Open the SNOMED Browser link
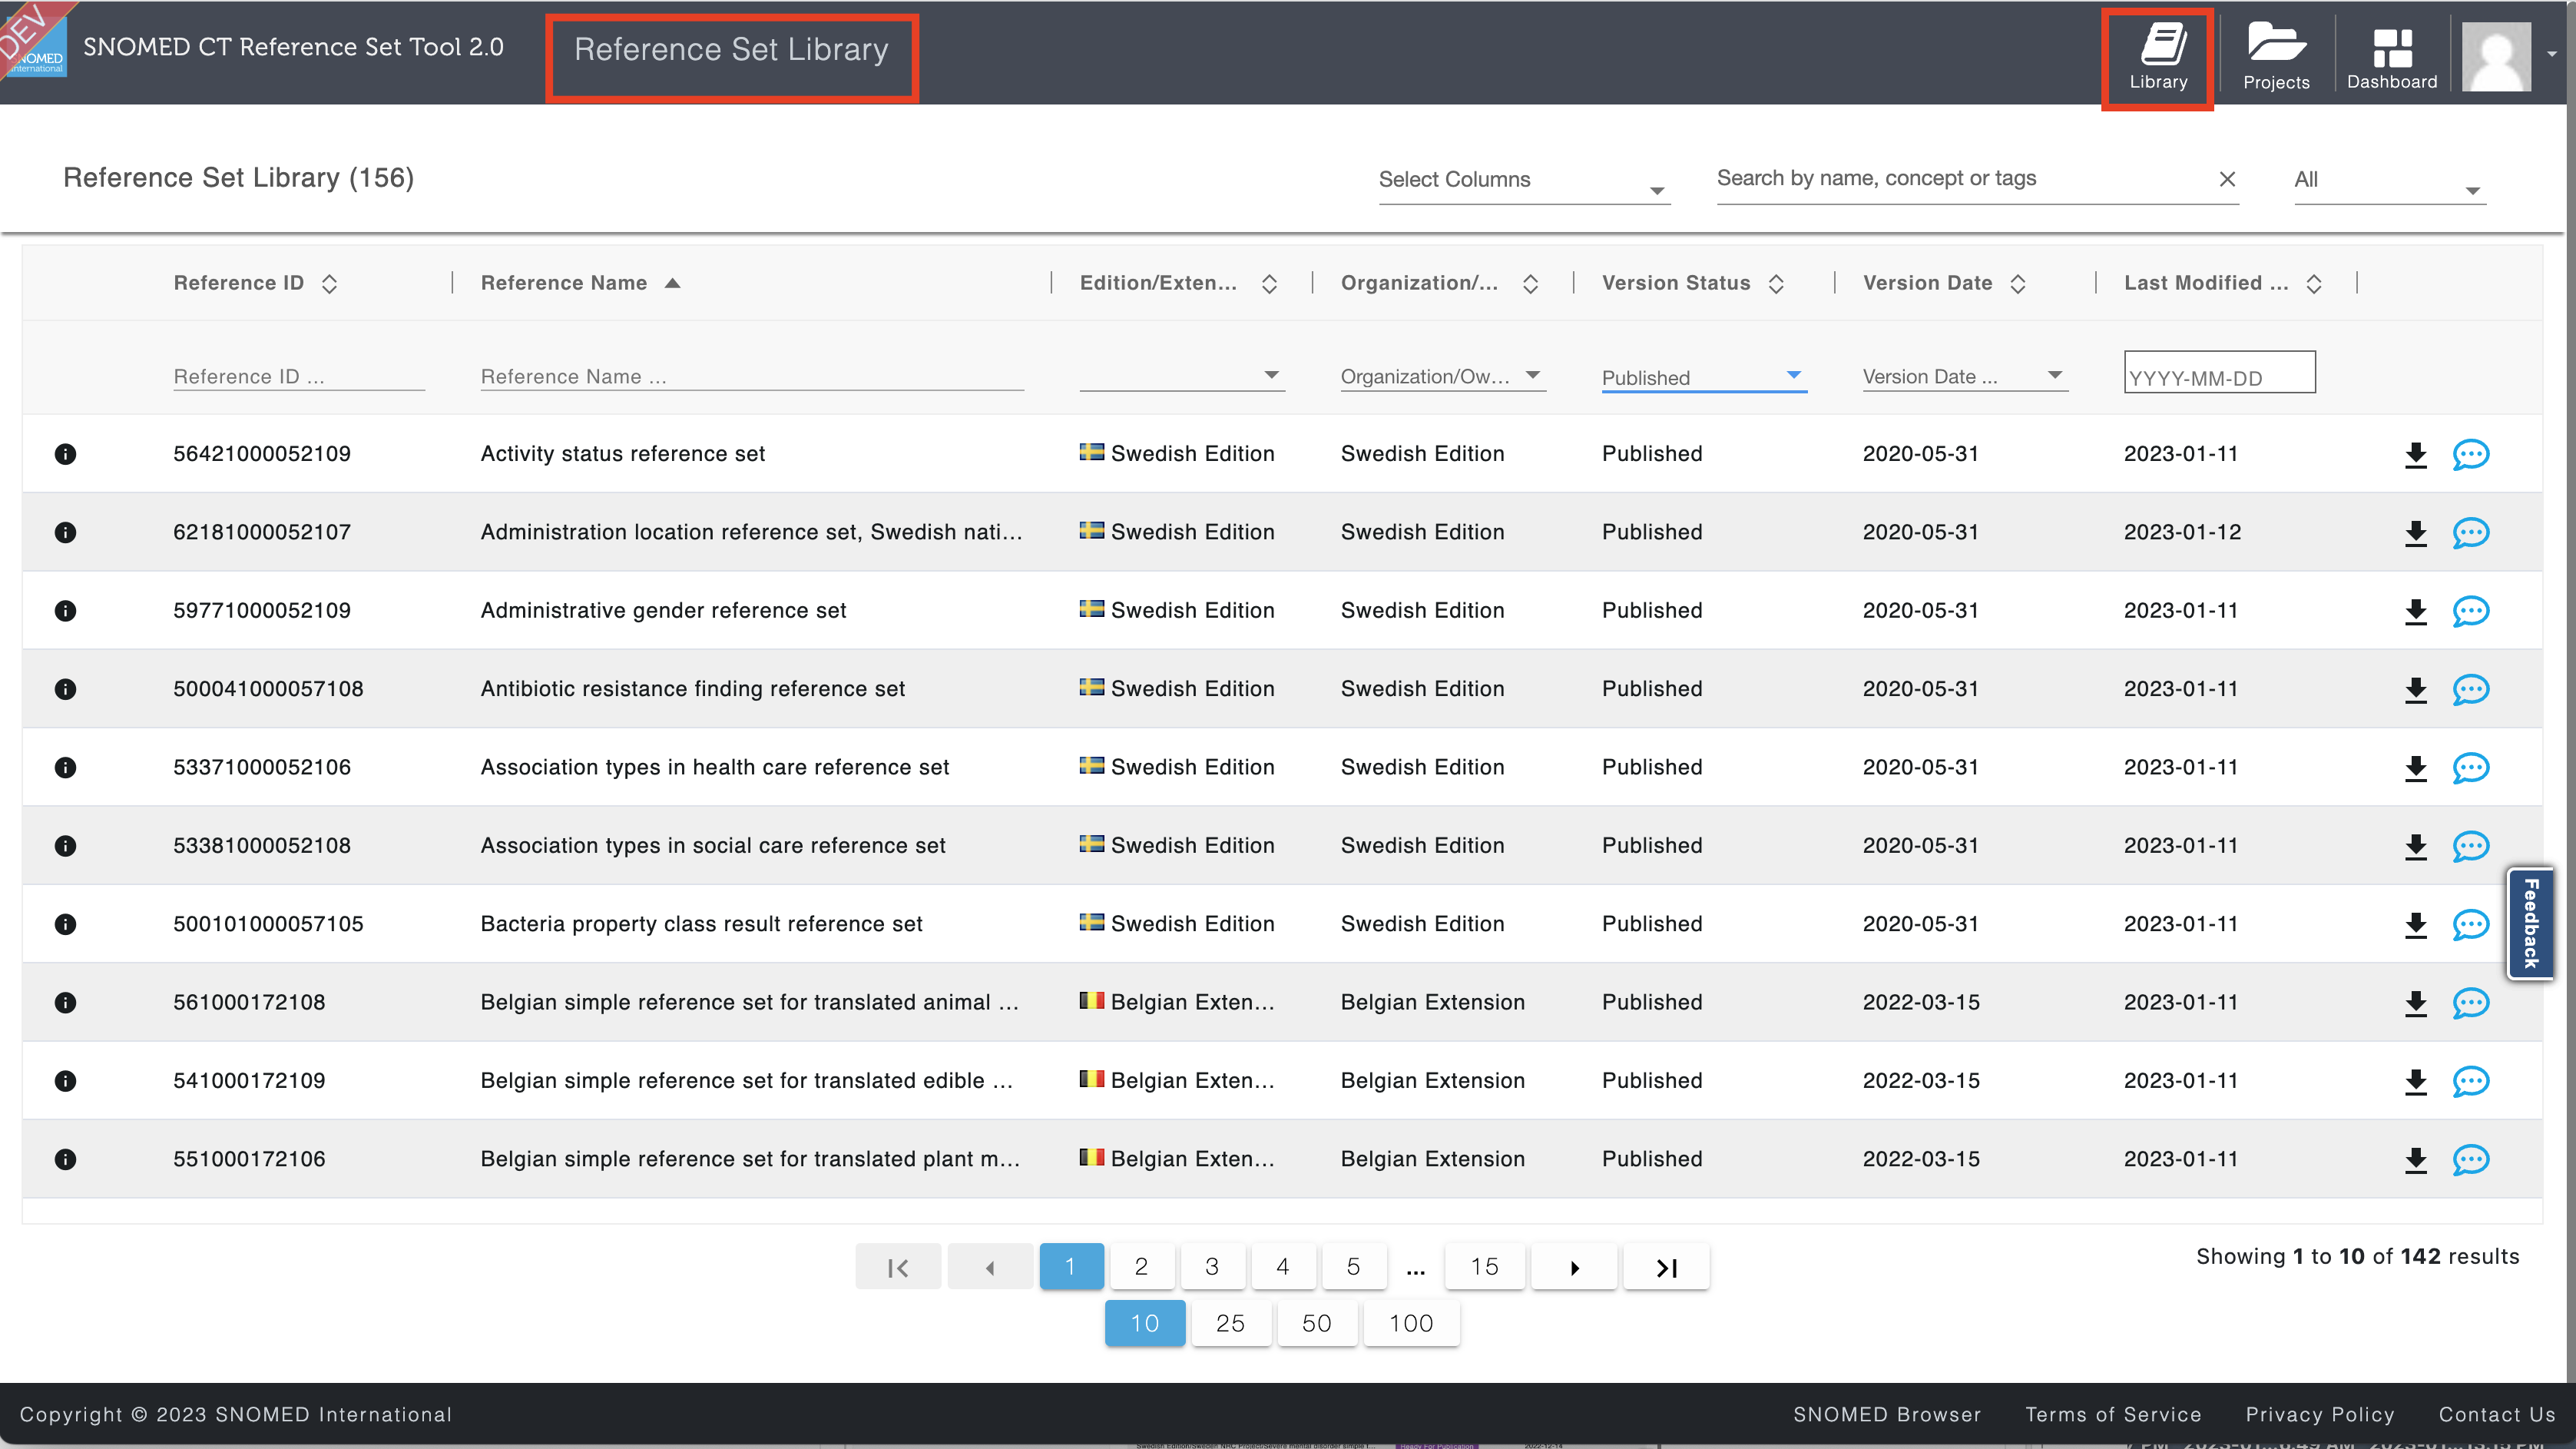Screen dimensions: 2576x1449 [1887, 1415]
